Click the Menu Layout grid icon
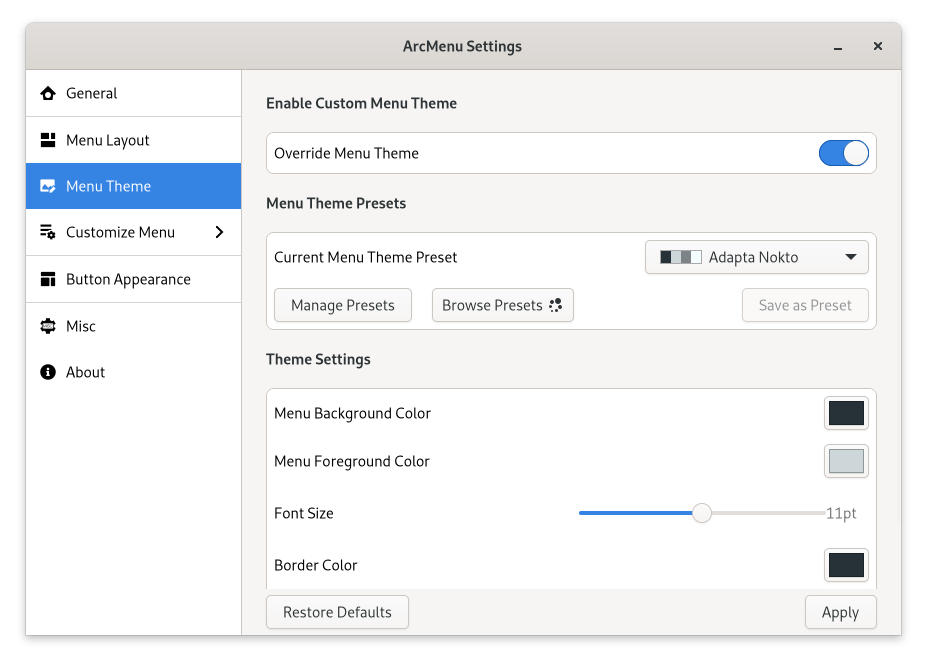Image resolution: width=927 pixels, height=664 pixels. pyautogui.click(x=47, y=141)
